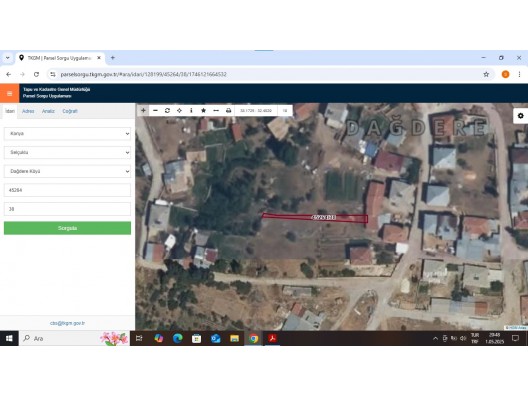Viewport: 528px width, 396px height.
Task: Click the Windows taskbar search box
Action: point(74,338)
